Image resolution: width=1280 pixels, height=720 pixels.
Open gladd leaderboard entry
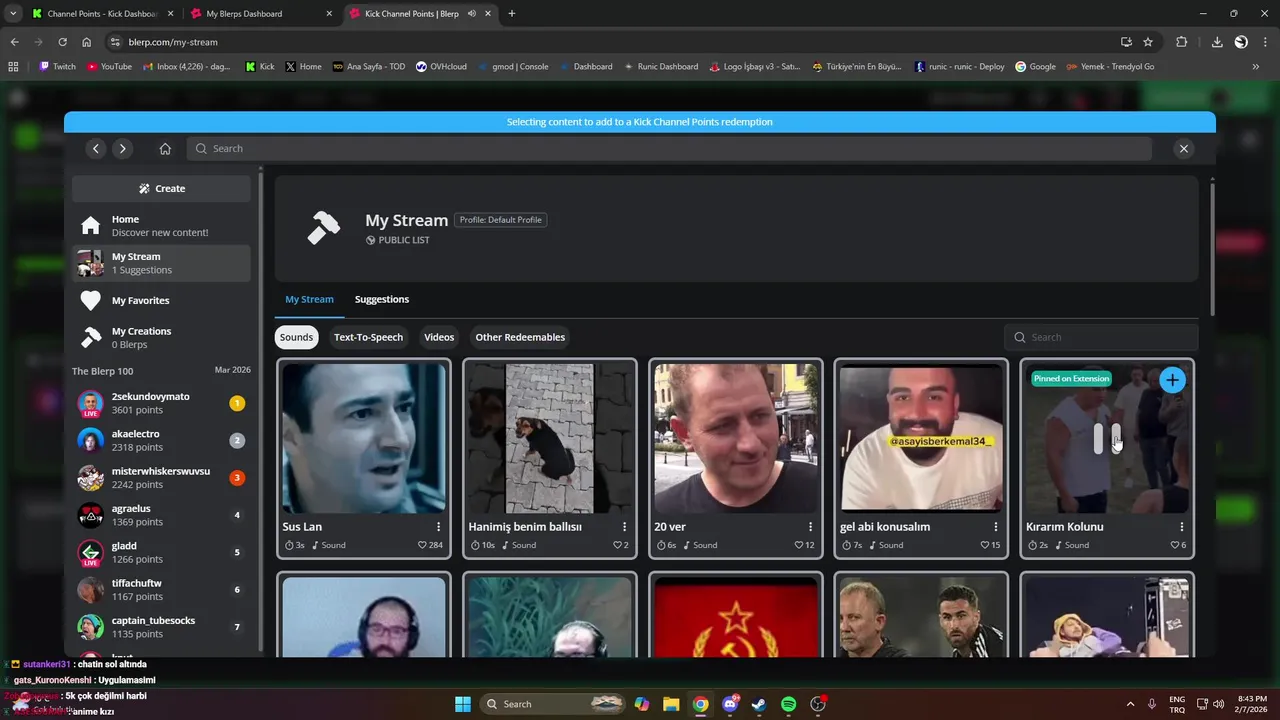point(161,552)
